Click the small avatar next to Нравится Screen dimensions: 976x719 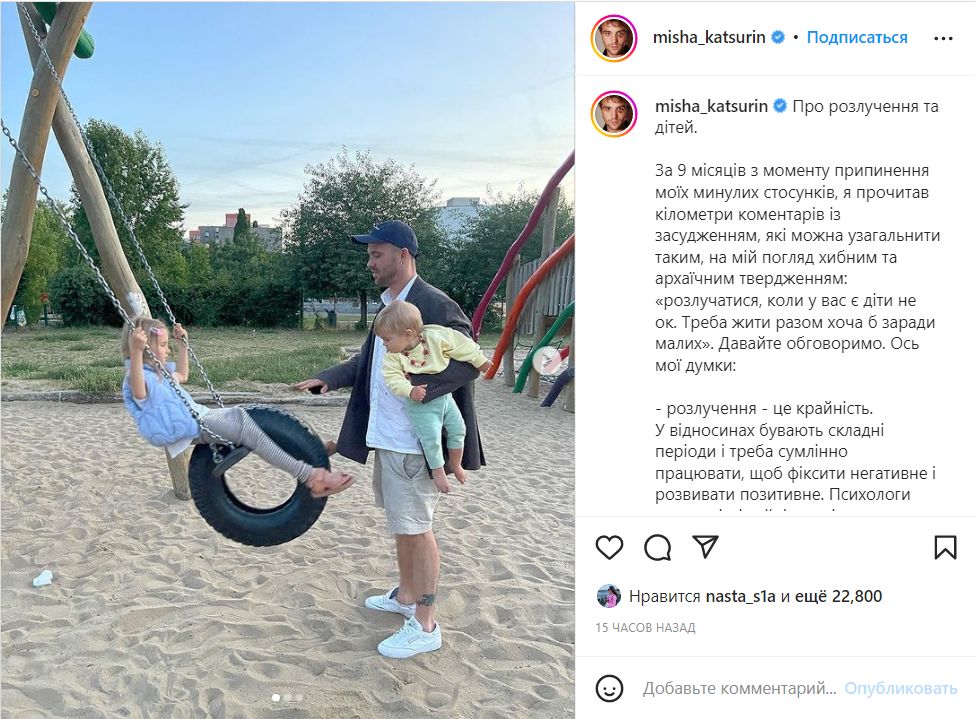[x=608, y=596]
